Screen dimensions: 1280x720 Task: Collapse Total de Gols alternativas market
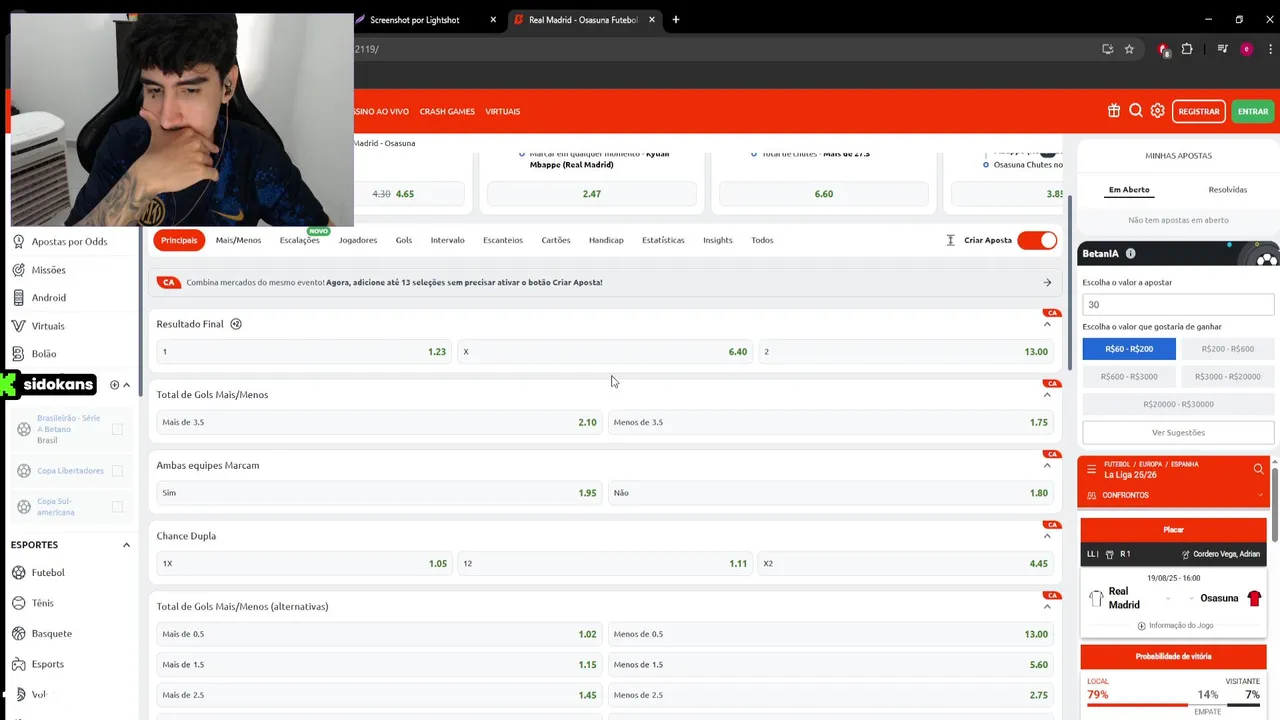pos(1047,607)
